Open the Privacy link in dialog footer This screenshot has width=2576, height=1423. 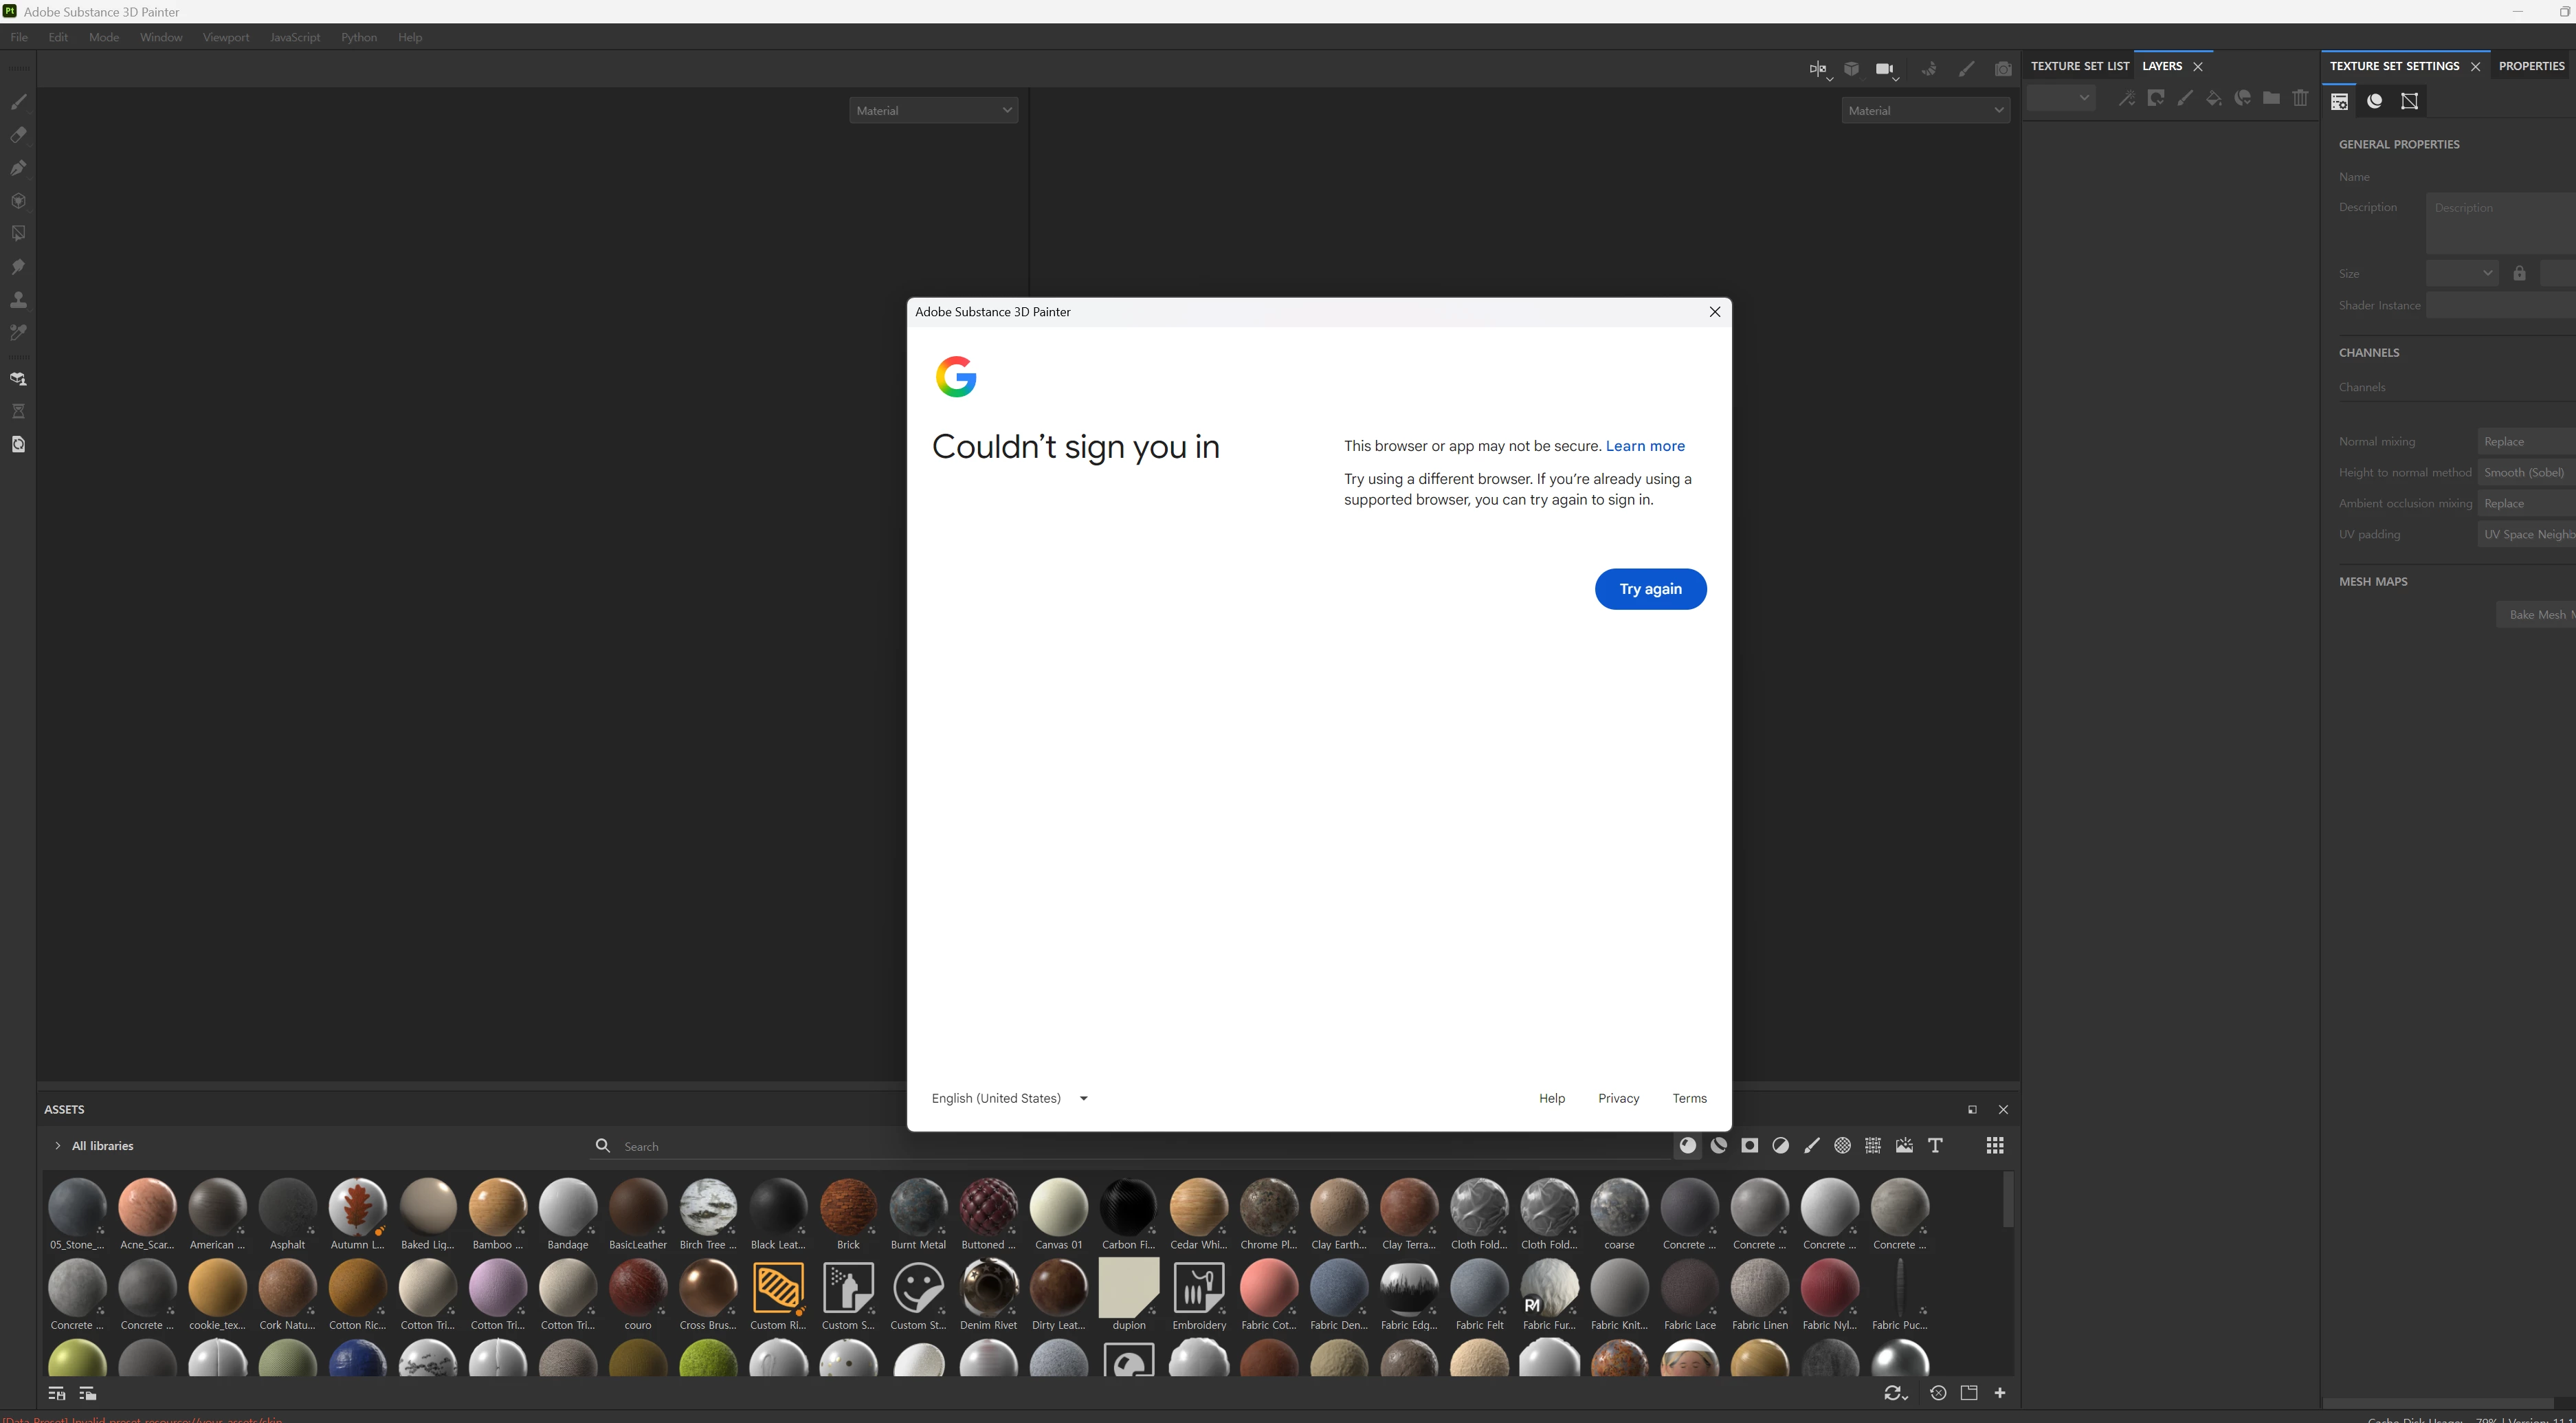pos(1618,1098)
